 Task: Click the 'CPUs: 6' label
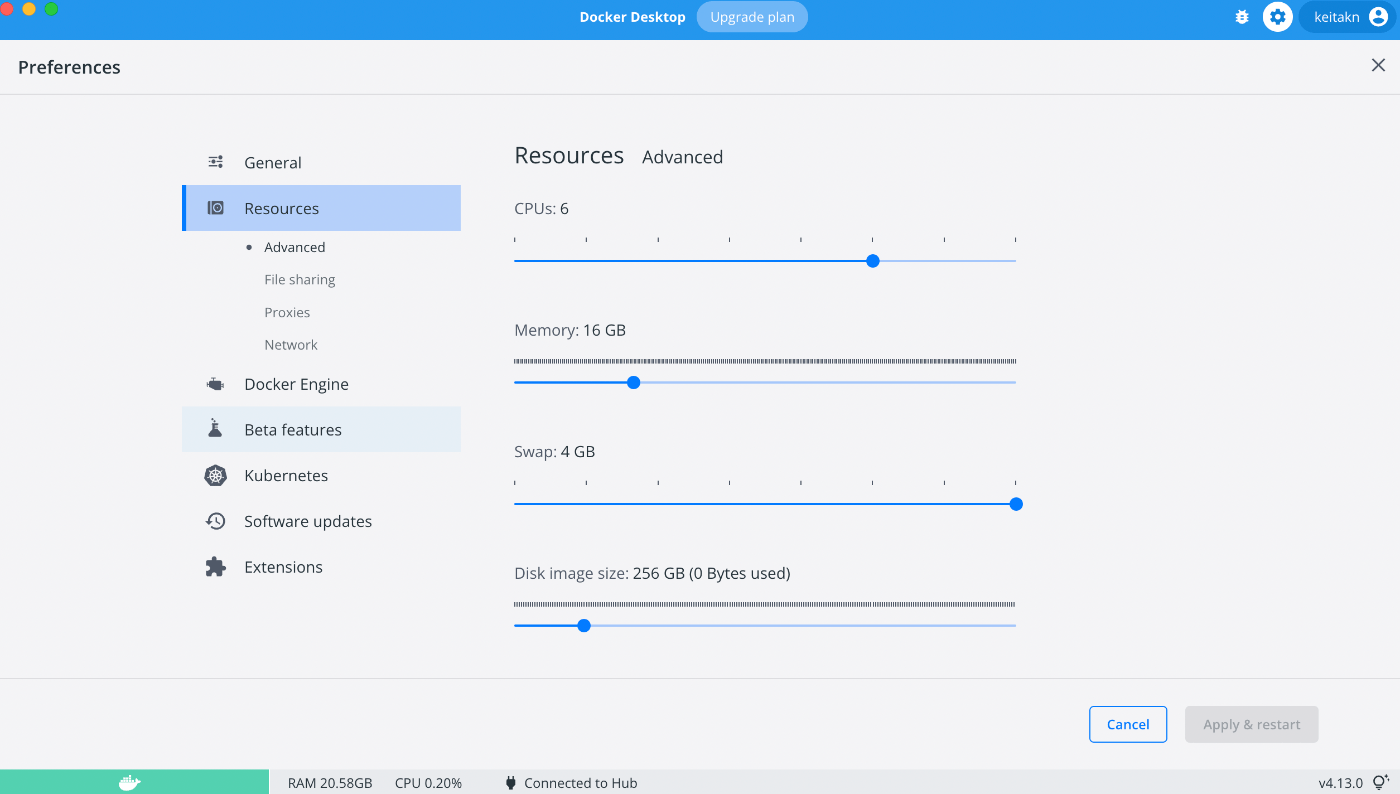point(541,209)
